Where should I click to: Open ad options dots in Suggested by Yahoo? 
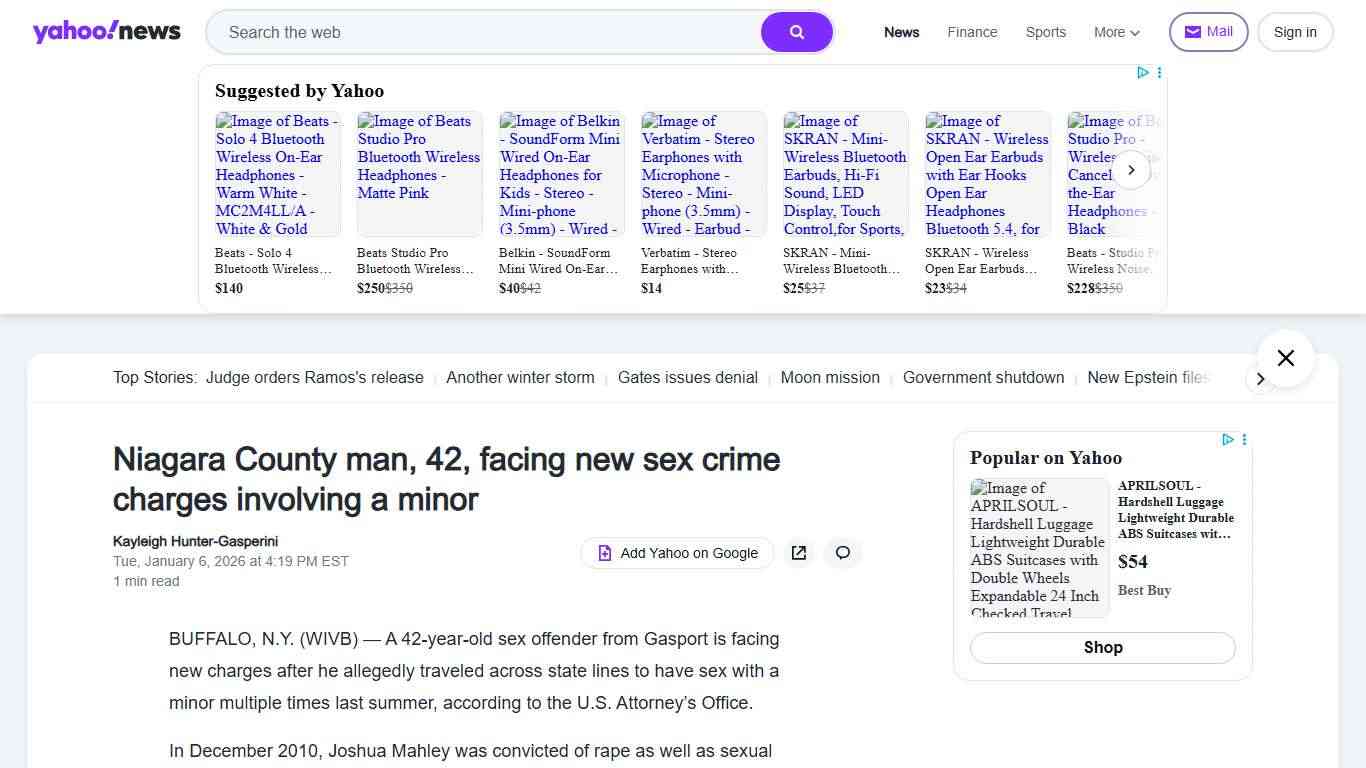pyautogui.click(x=1159, y=73)
